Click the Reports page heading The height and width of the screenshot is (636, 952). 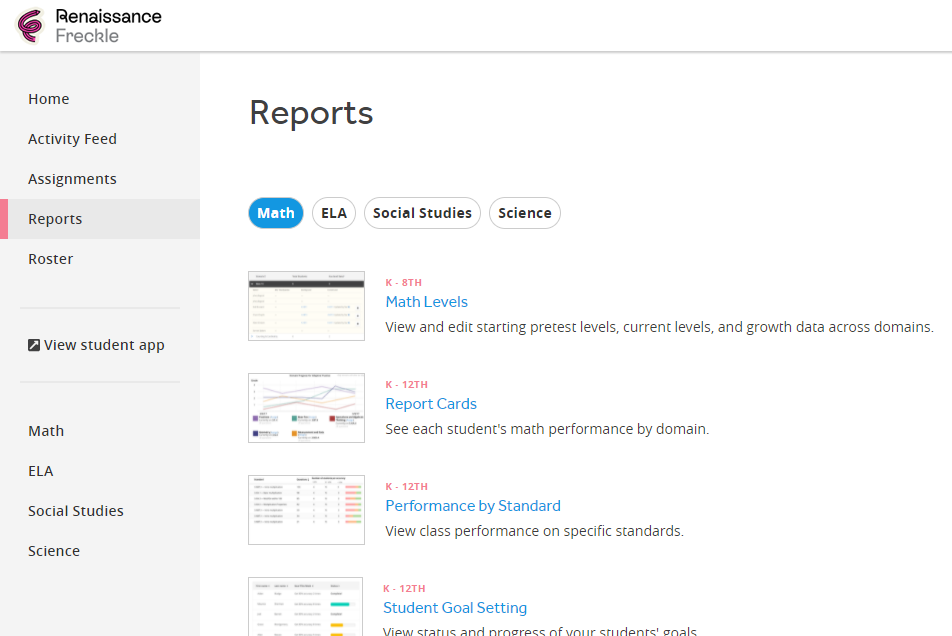click(x=311, y=113)
